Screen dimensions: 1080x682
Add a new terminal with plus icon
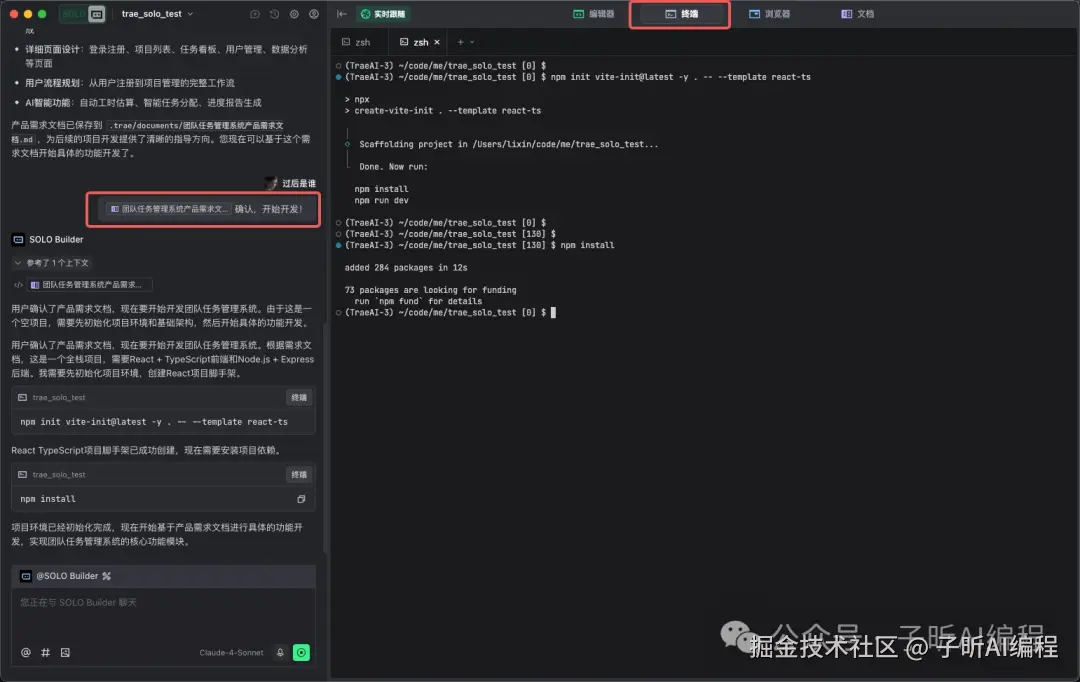[460, 42]
